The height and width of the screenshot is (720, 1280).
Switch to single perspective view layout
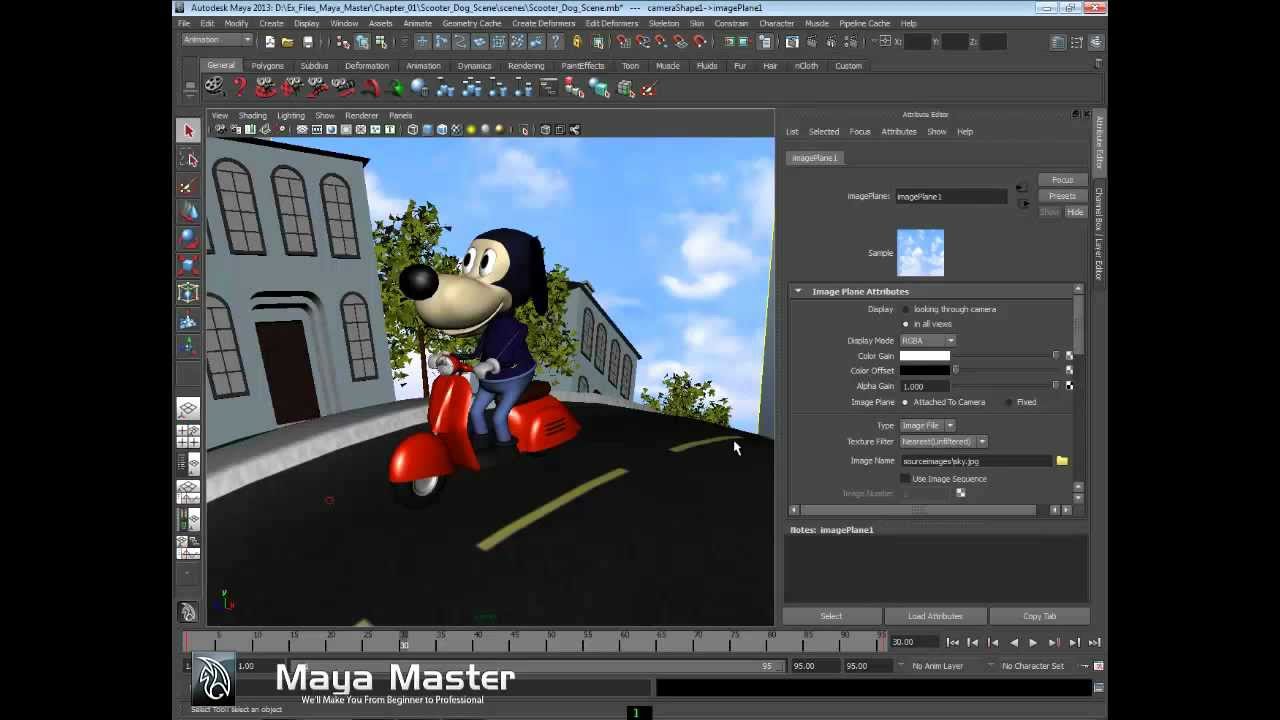188,409
